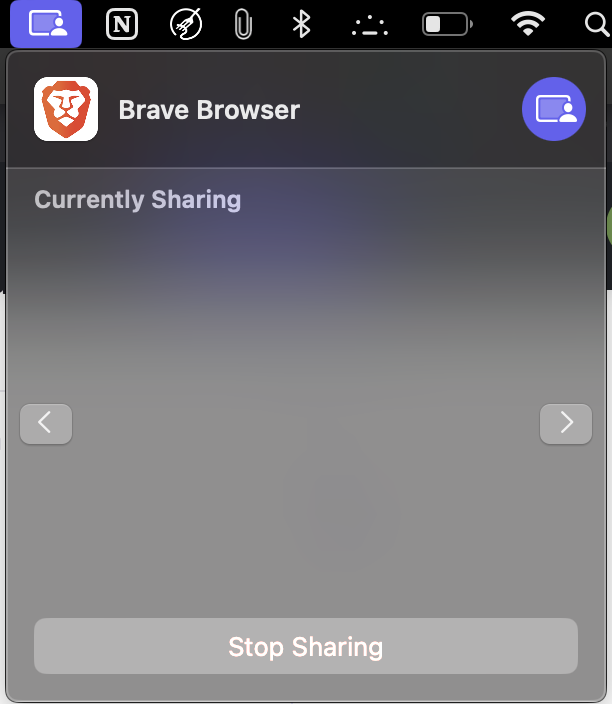
Task: Click the screen sharing menu bar icon
Action: click(x=46, y=24)
